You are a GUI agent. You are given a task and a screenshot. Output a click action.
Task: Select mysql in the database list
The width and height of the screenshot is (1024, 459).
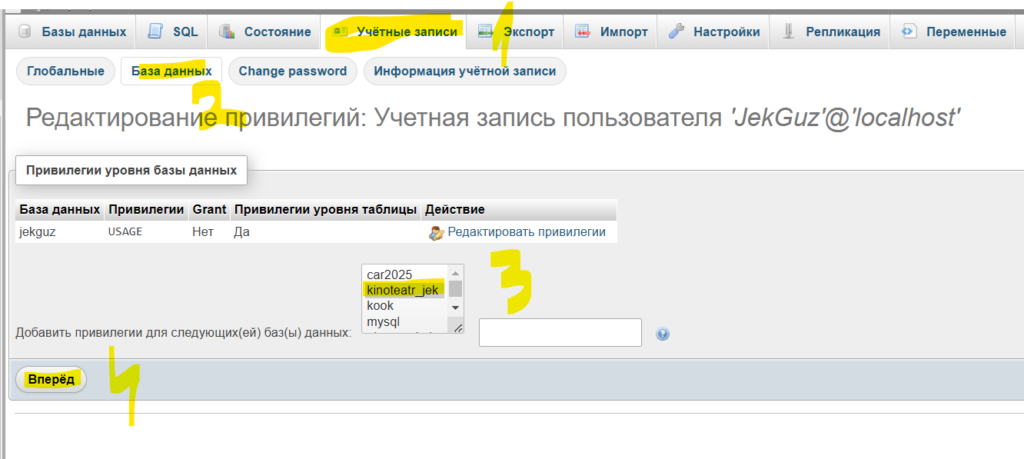[403, 322]
